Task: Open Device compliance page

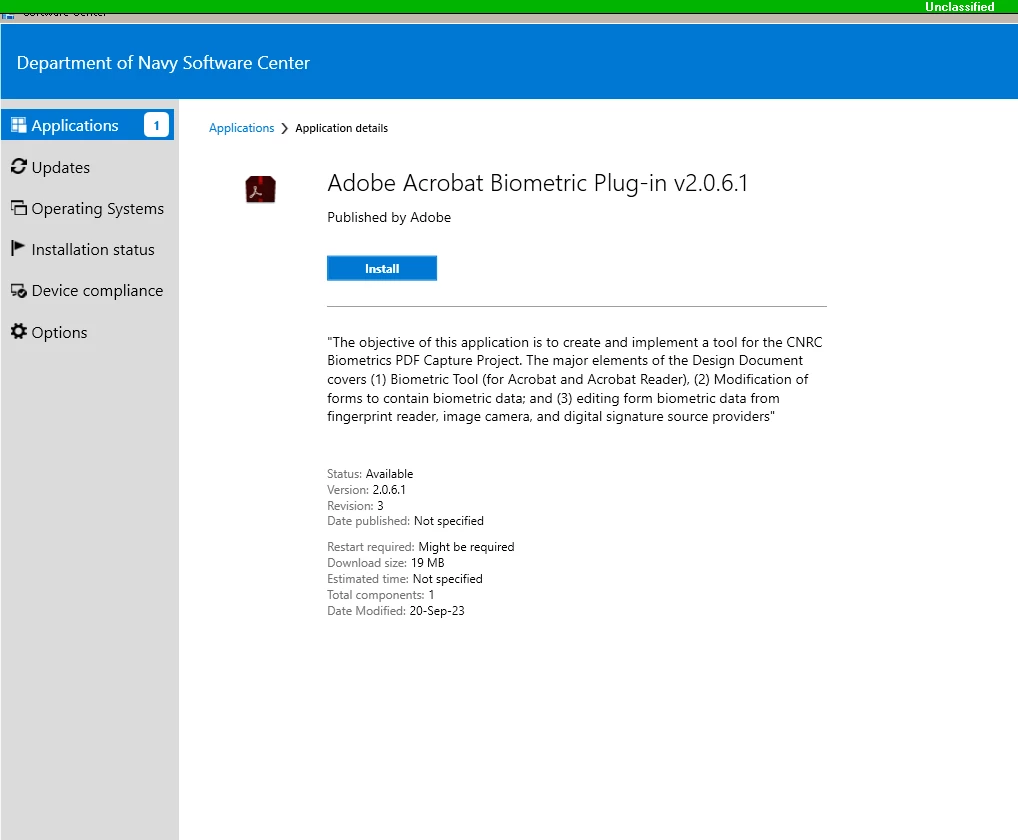Action: point(88,290)
